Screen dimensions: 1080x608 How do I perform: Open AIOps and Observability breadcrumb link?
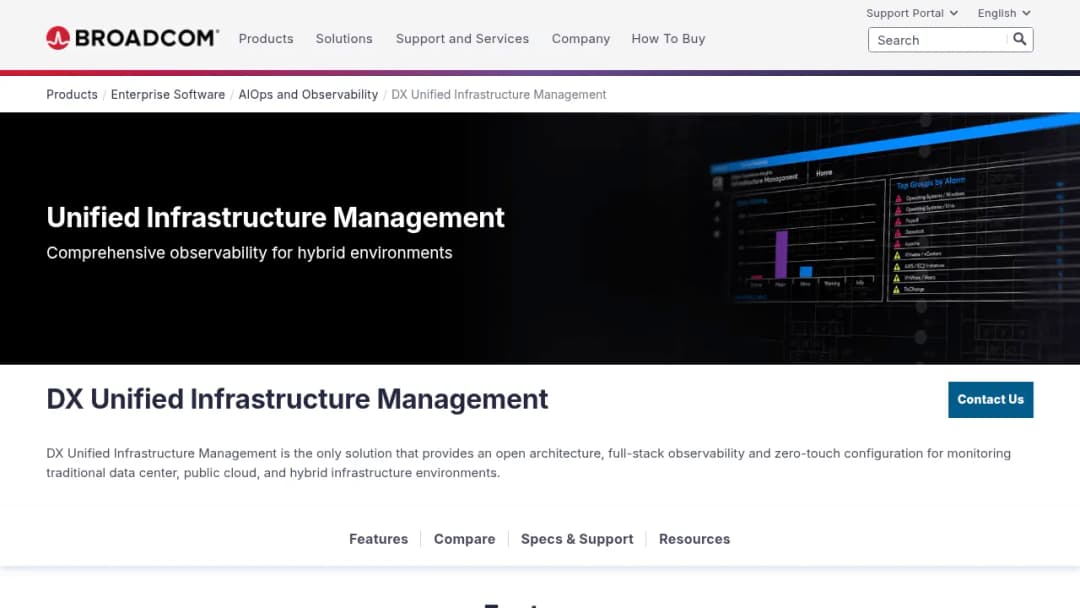coord(308,94)
